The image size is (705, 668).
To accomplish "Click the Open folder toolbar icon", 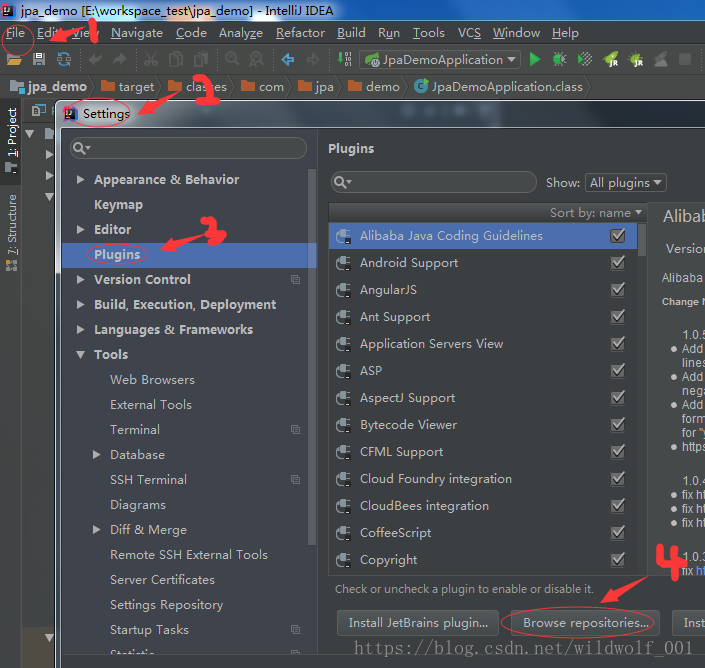I will (x=14, y=59).
